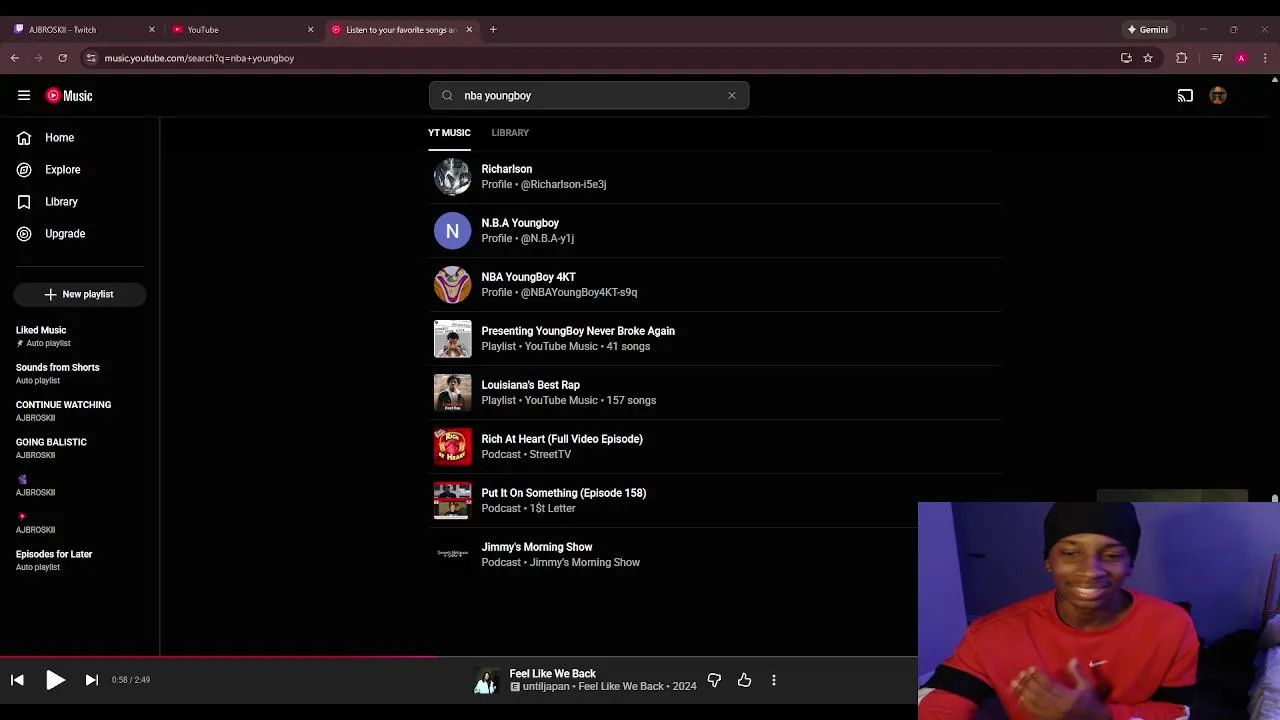Open the media control icon in toolbar
Screen dimensions: 1280x720
click(x=1217, y=58)
